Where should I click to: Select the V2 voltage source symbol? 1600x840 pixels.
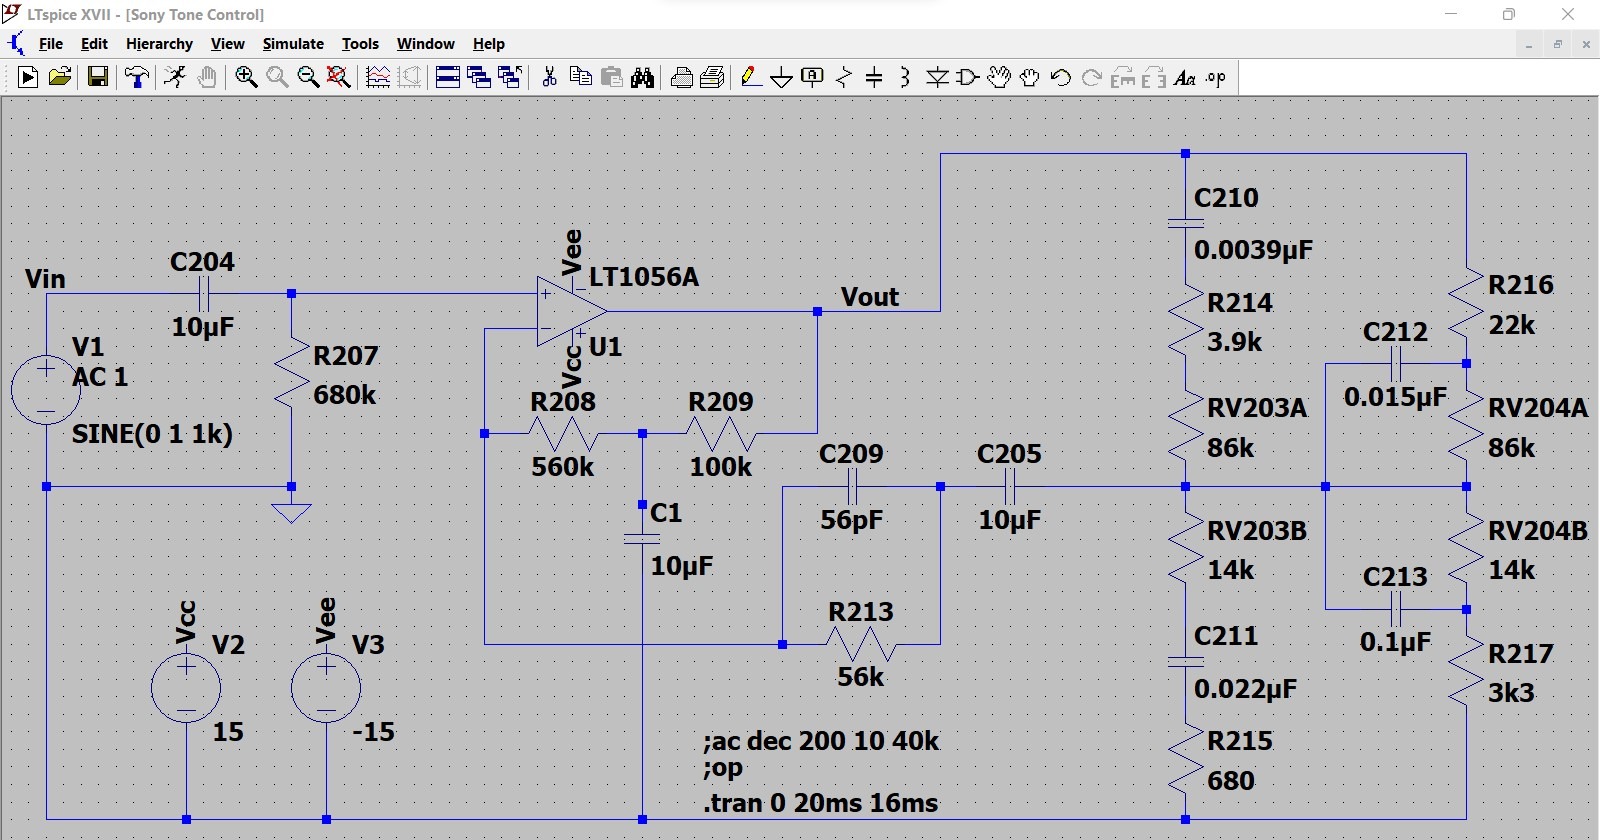[x=186, y=688]
